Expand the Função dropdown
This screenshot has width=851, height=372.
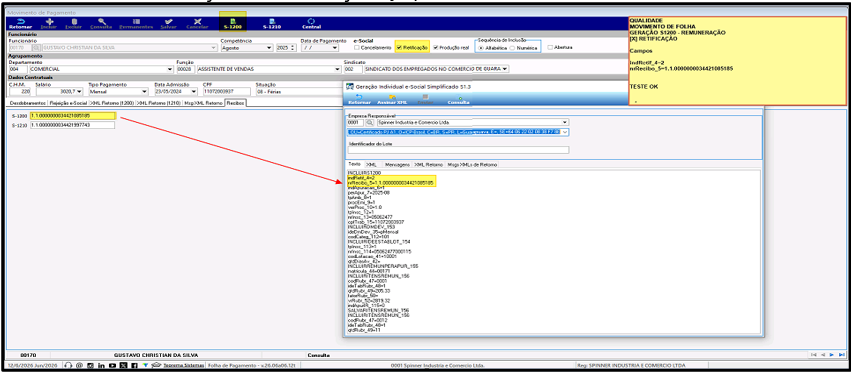[338, 69]
